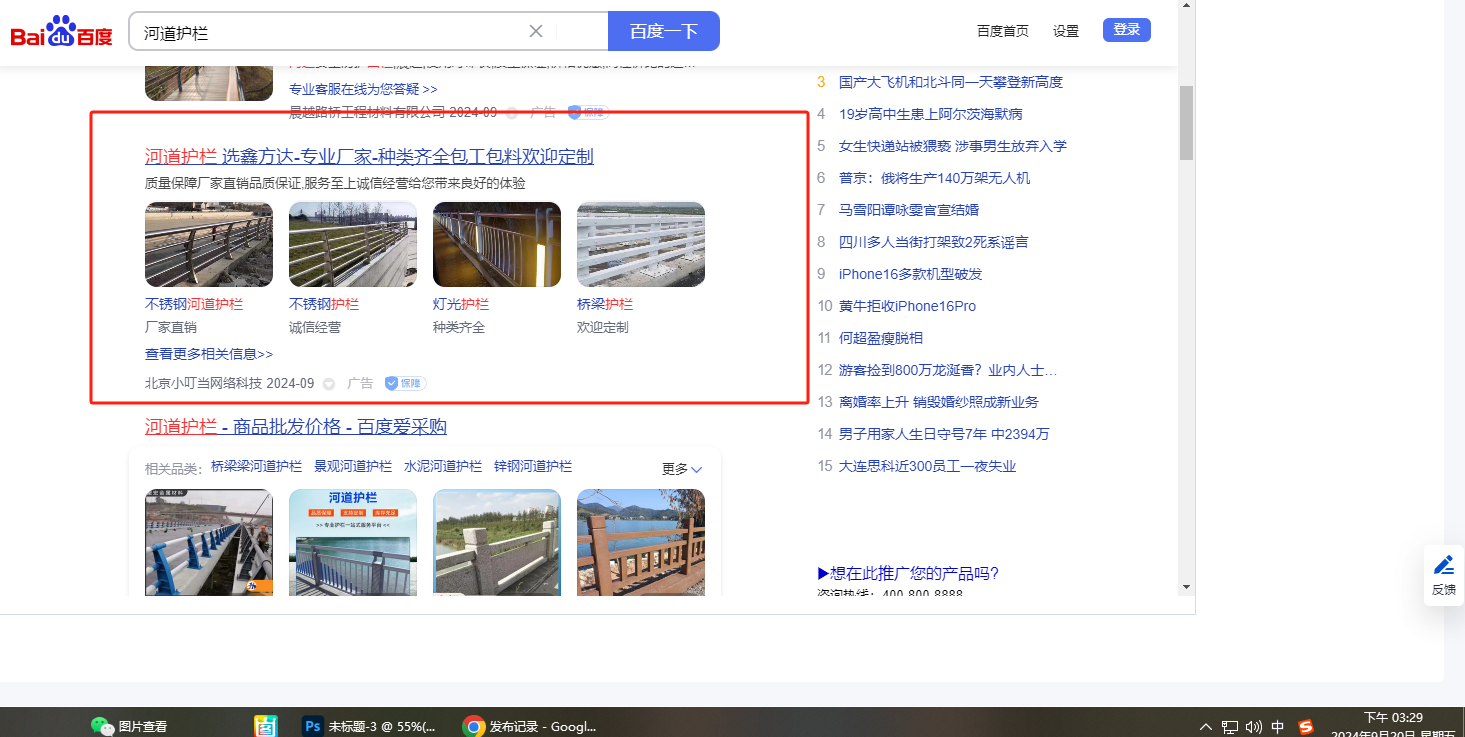Open the 不锈钢护栏 诚信经营 thumbnail image

(353, 245)
